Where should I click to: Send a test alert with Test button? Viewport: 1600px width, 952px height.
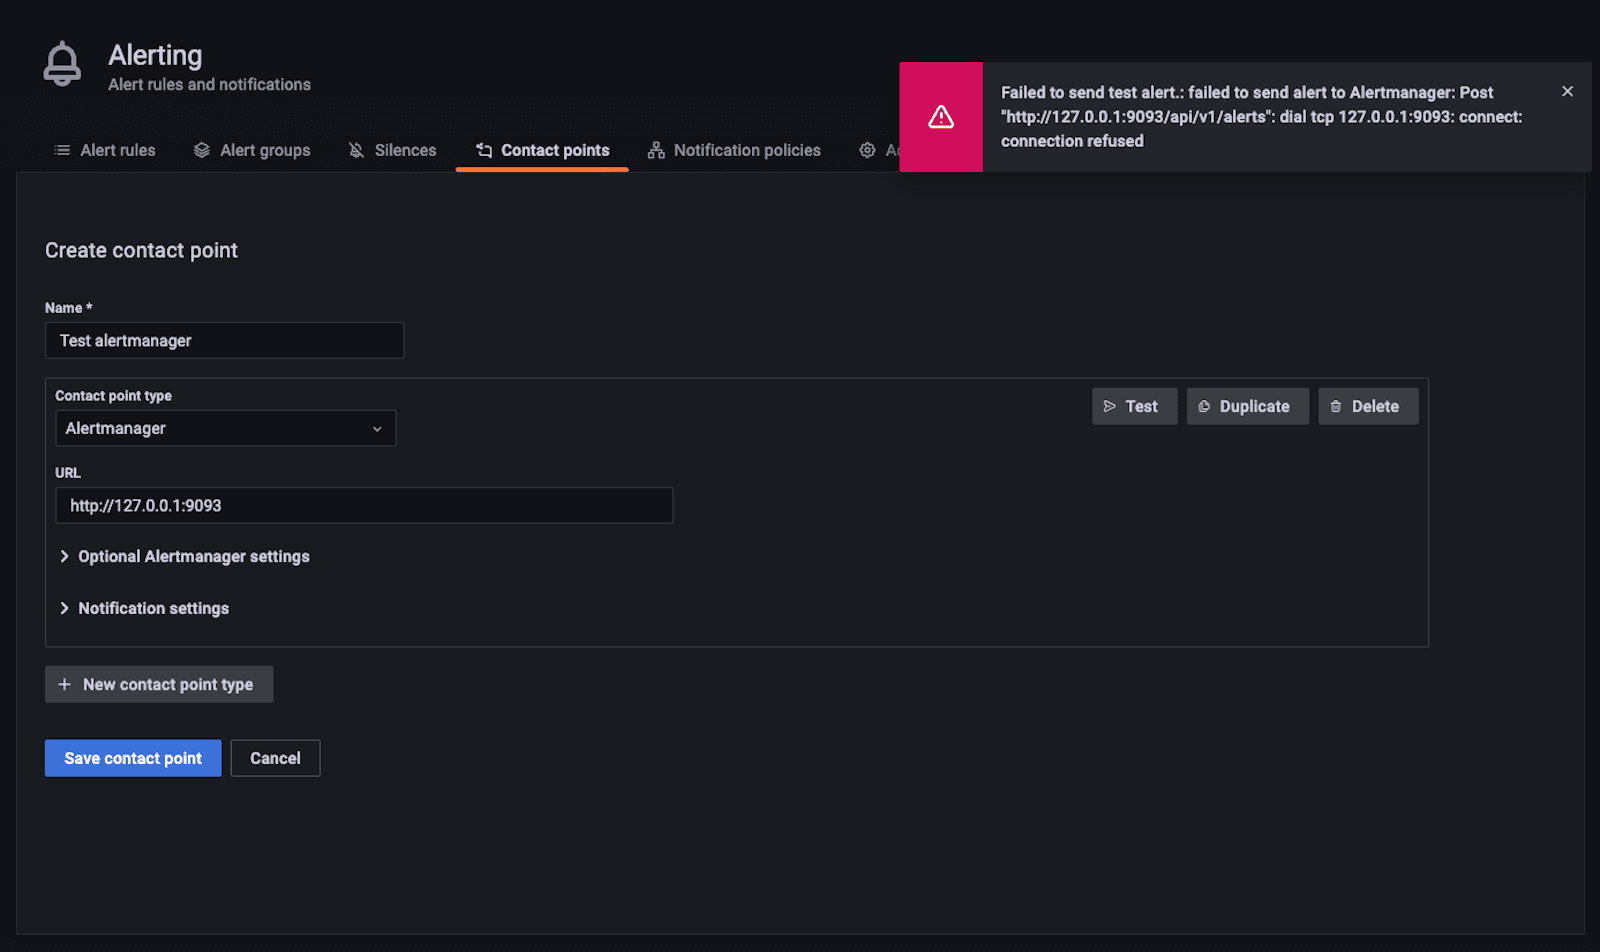pyautogui.click(x=1134, y=406)
